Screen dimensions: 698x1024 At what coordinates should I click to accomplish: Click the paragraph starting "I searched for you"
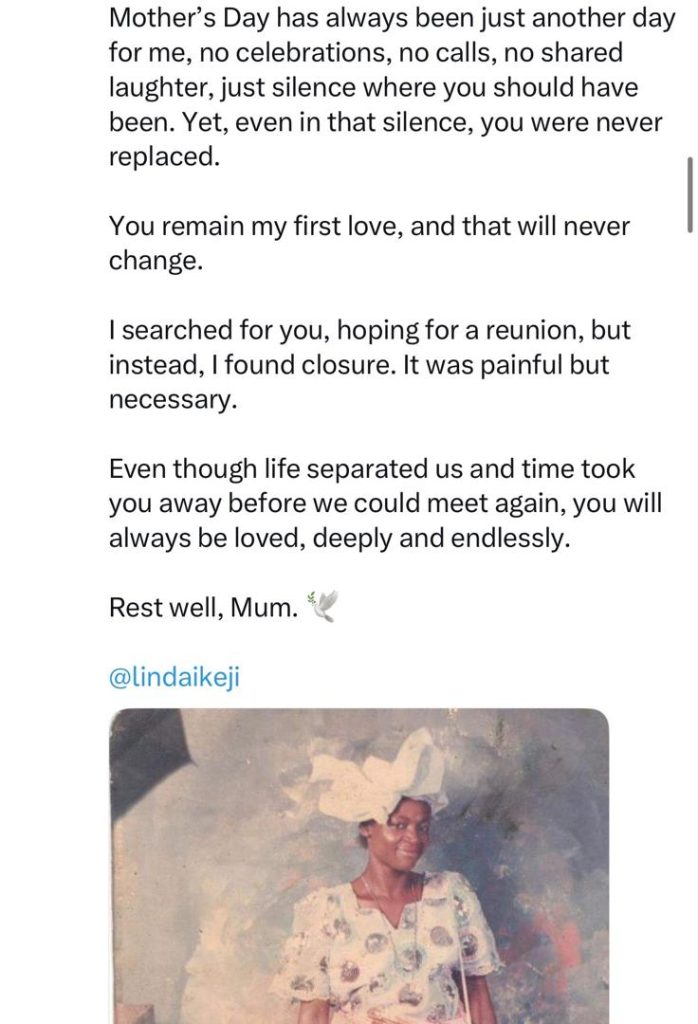click(x=369, y=349)
